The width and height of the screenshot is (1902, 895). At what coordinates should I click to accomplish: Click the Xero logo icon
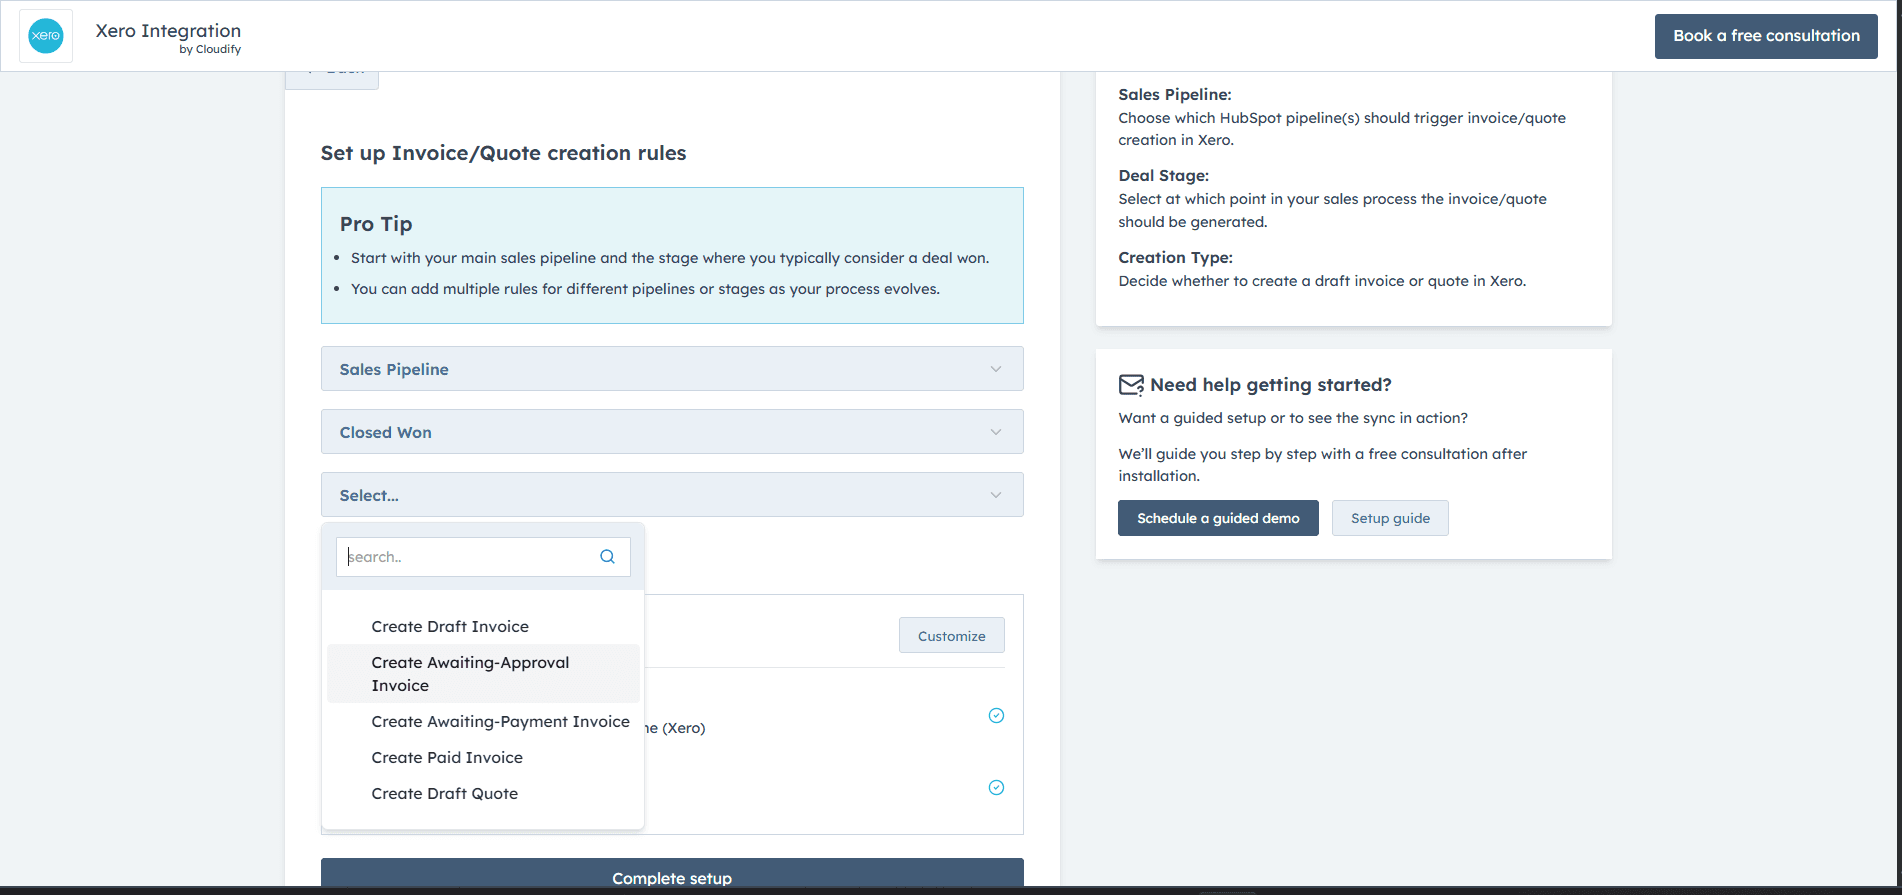coord(46,36)
